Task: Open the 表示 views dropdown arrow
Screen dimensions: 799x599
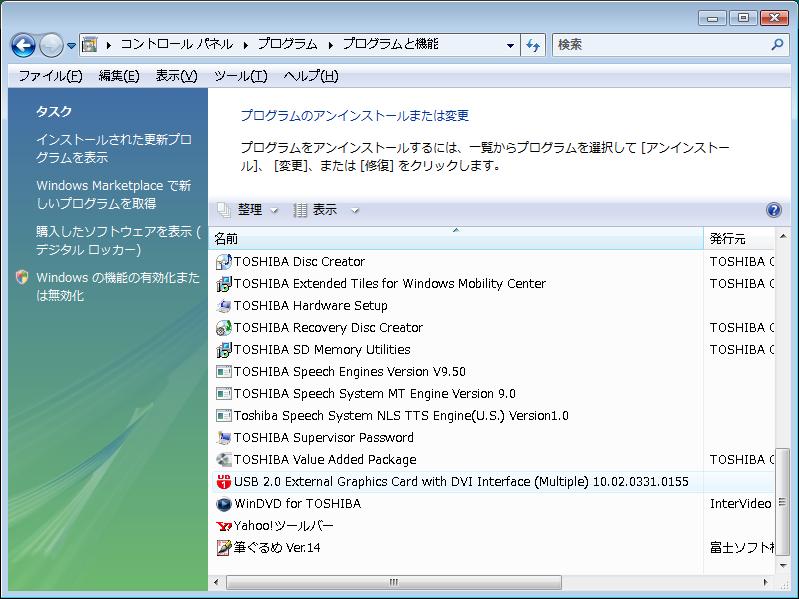Action: tap(355, 210)
